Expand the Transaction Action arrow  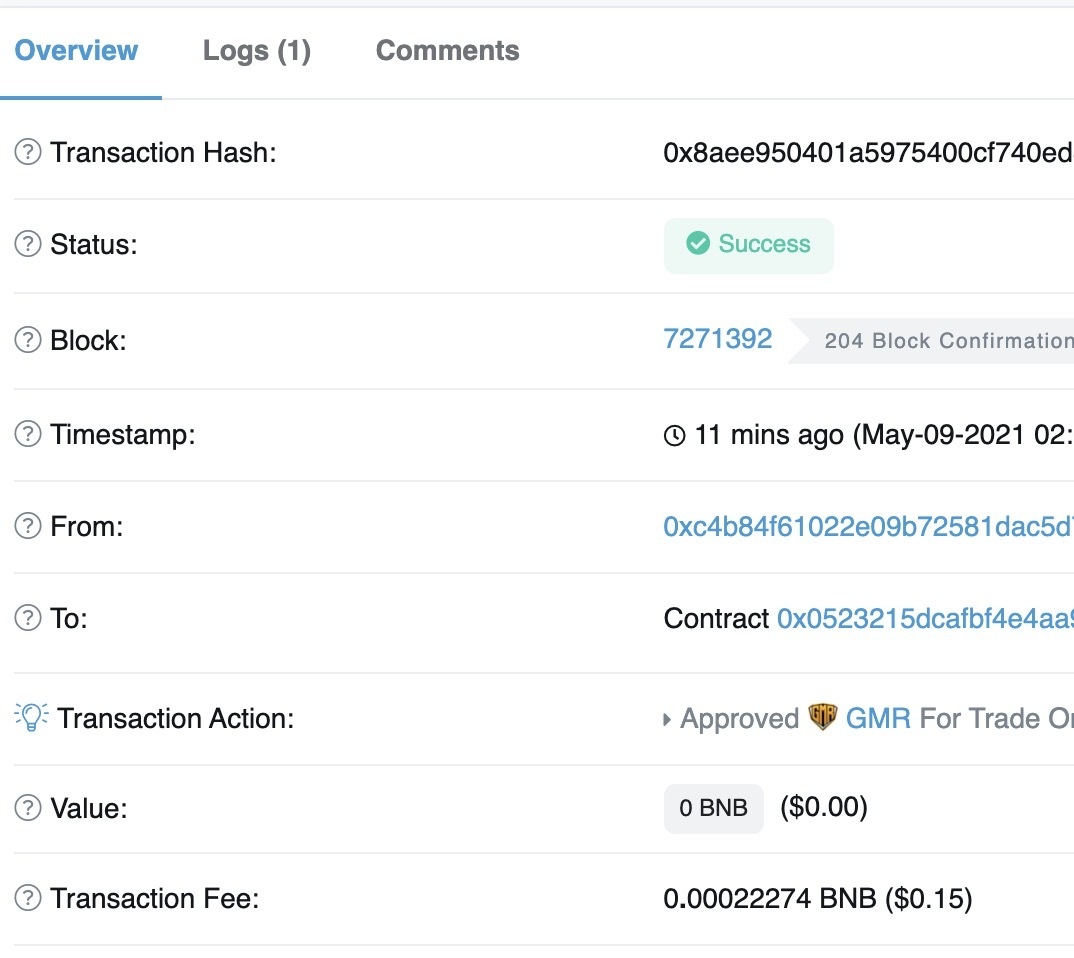(x=667, y=719)
